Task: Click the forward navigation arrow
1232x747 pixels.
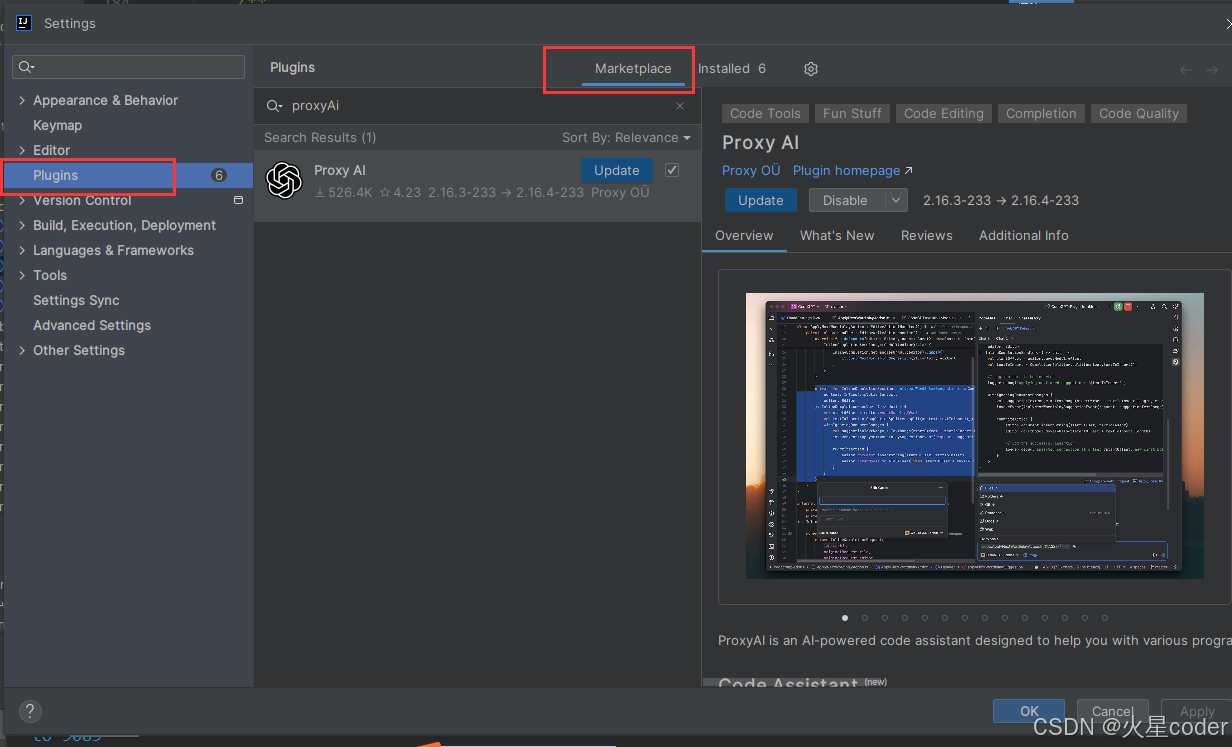Action: pos(1213,68)
